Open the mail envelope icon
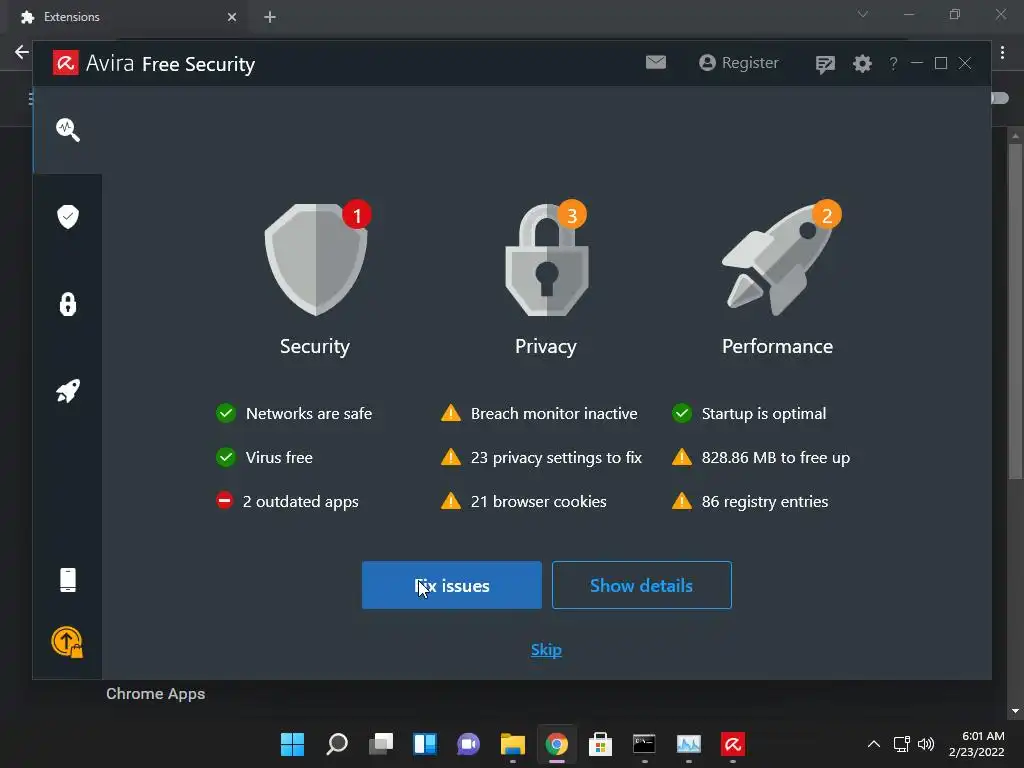Screen dimensions: 1024x768 [656, 62]
